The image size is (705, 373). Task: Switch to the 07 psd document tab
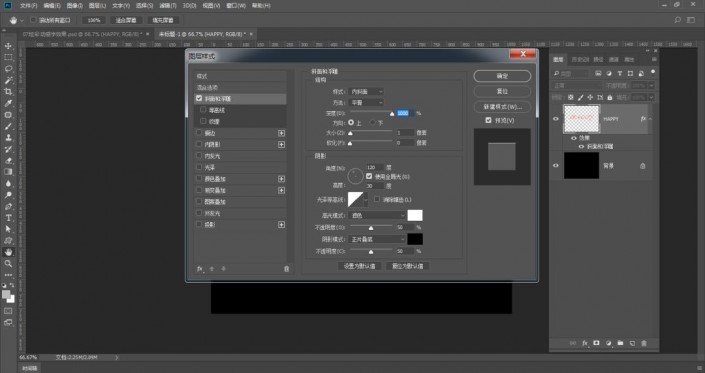point(82,34)
